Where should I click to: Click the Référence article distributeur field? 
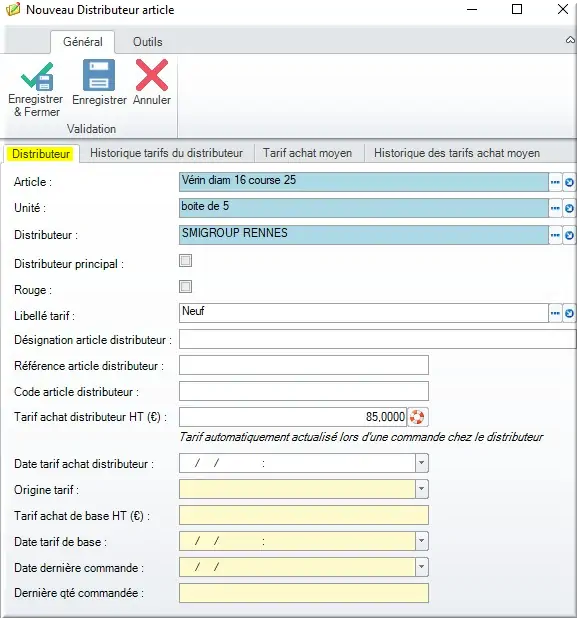(x=304, y=365)
